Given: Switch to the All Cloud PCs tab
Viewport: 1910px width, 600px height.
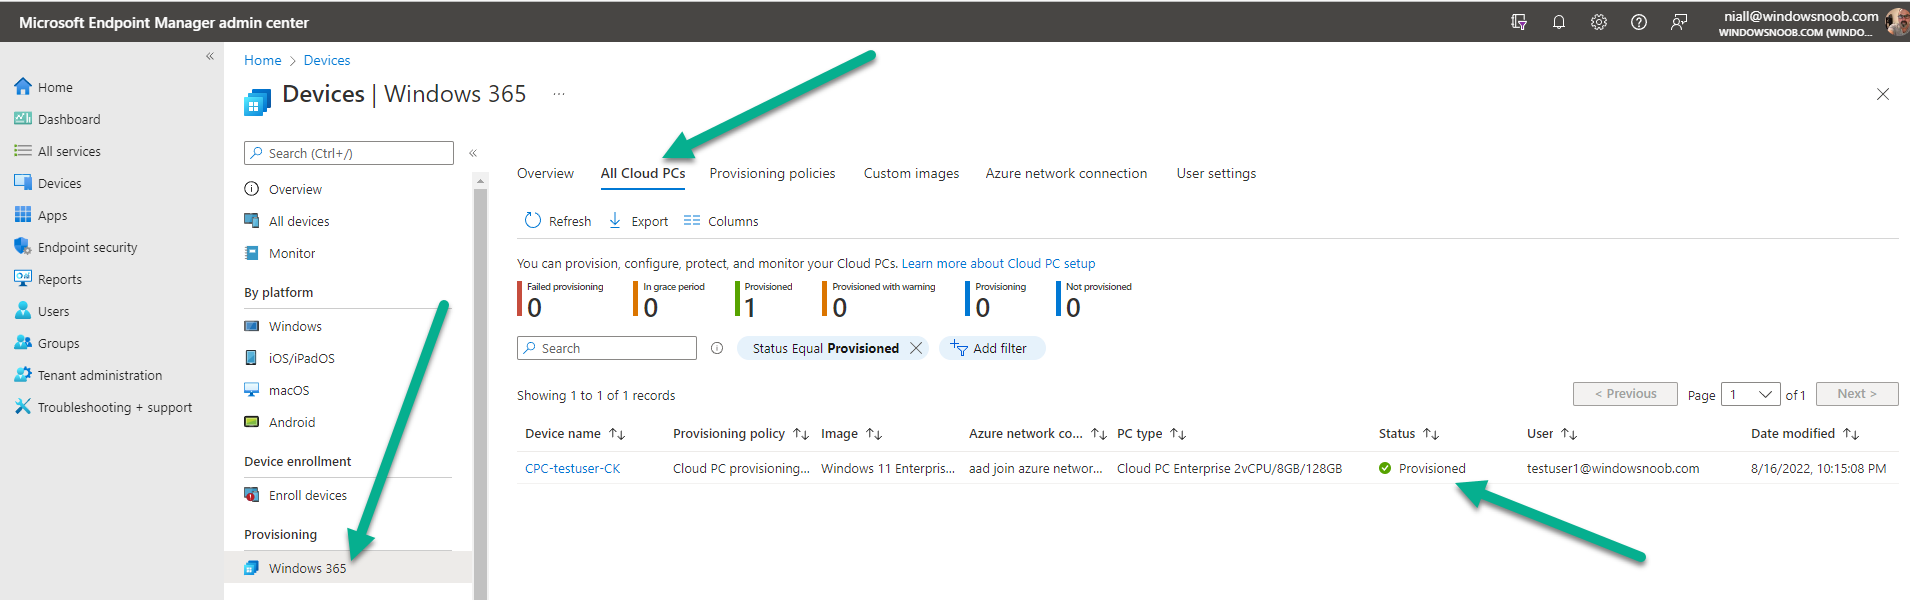Looking at the screenshot, I should coord(643,173).
